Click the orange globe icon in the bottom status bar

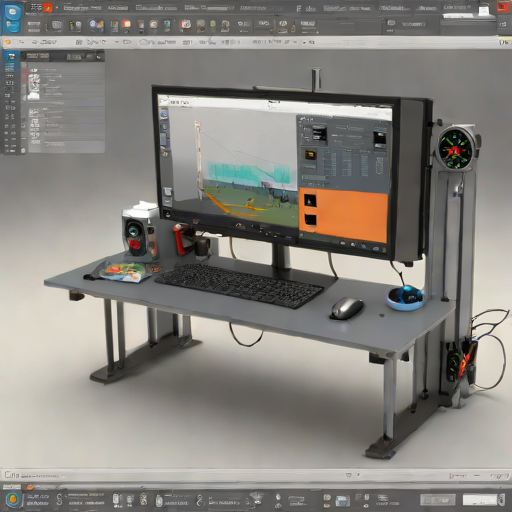13,499
